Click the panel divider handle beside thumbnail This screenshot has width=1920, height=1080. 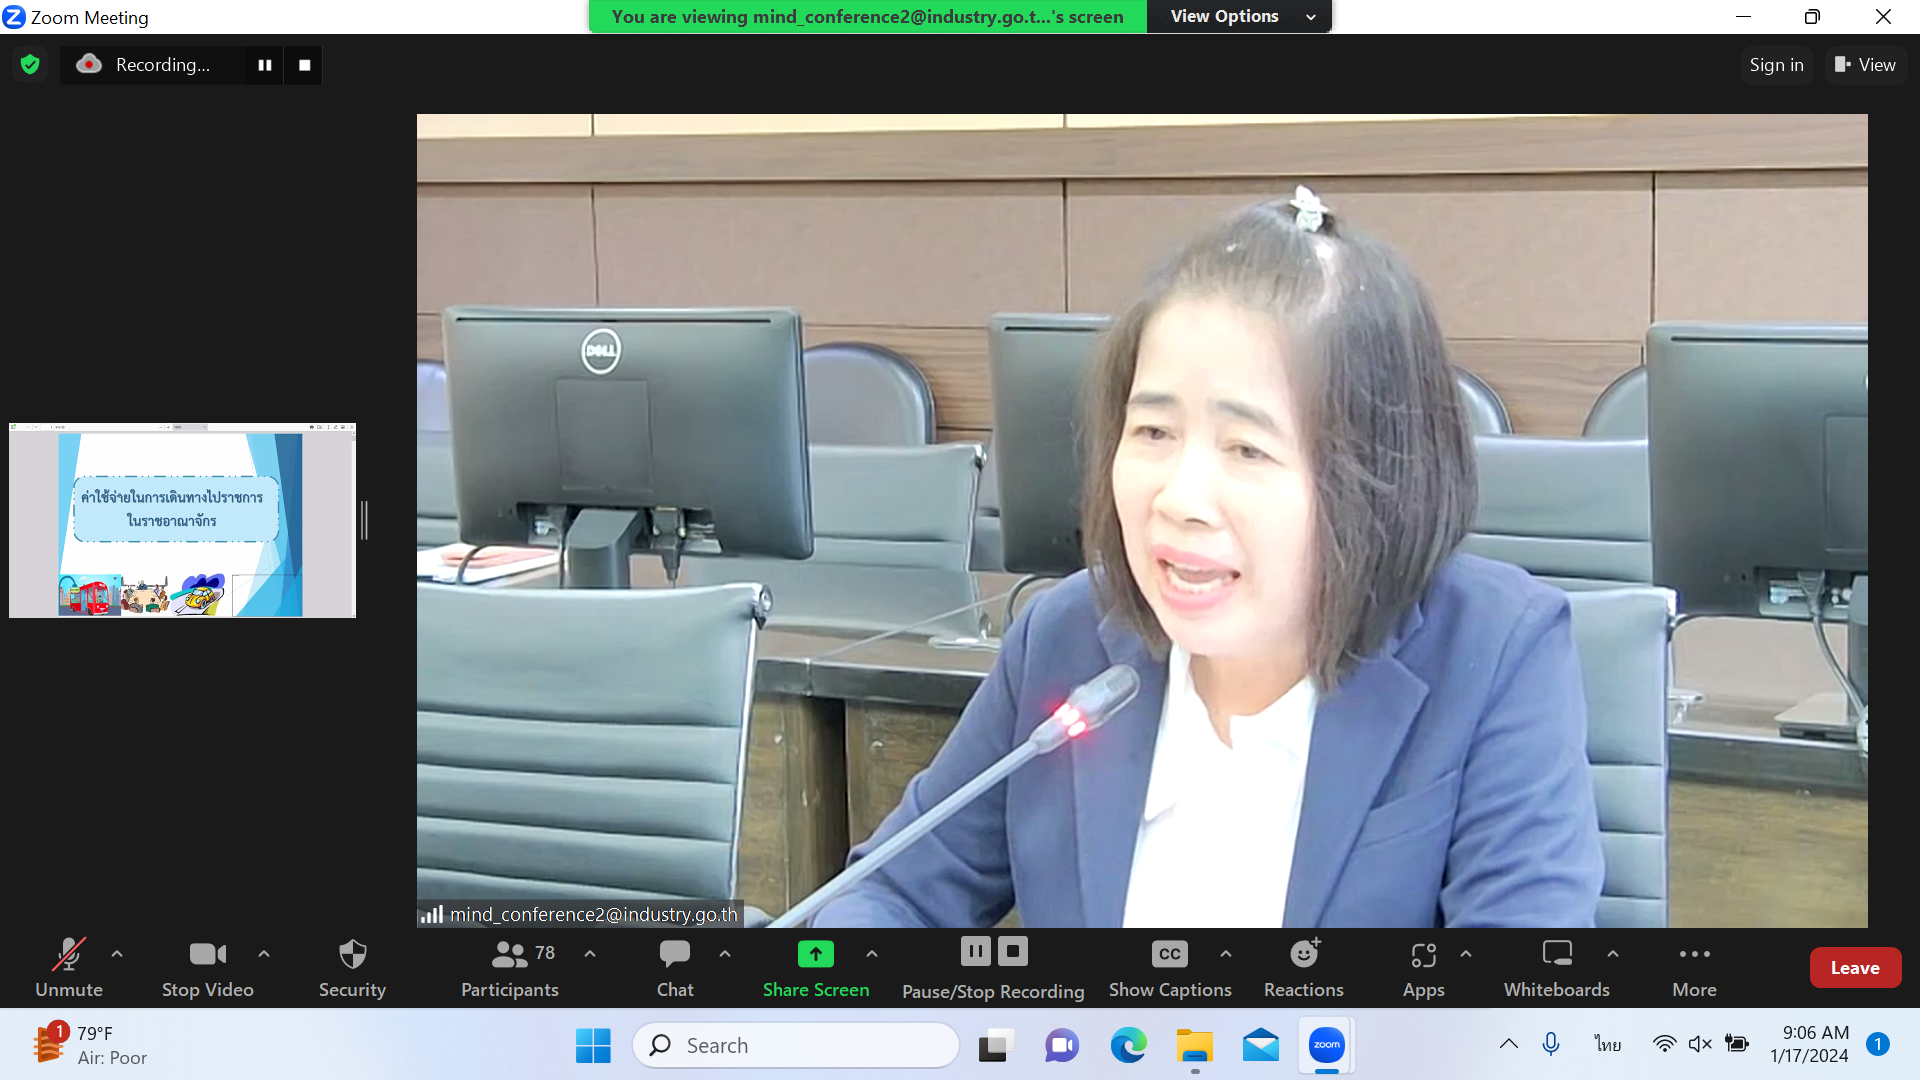point(364,520)
